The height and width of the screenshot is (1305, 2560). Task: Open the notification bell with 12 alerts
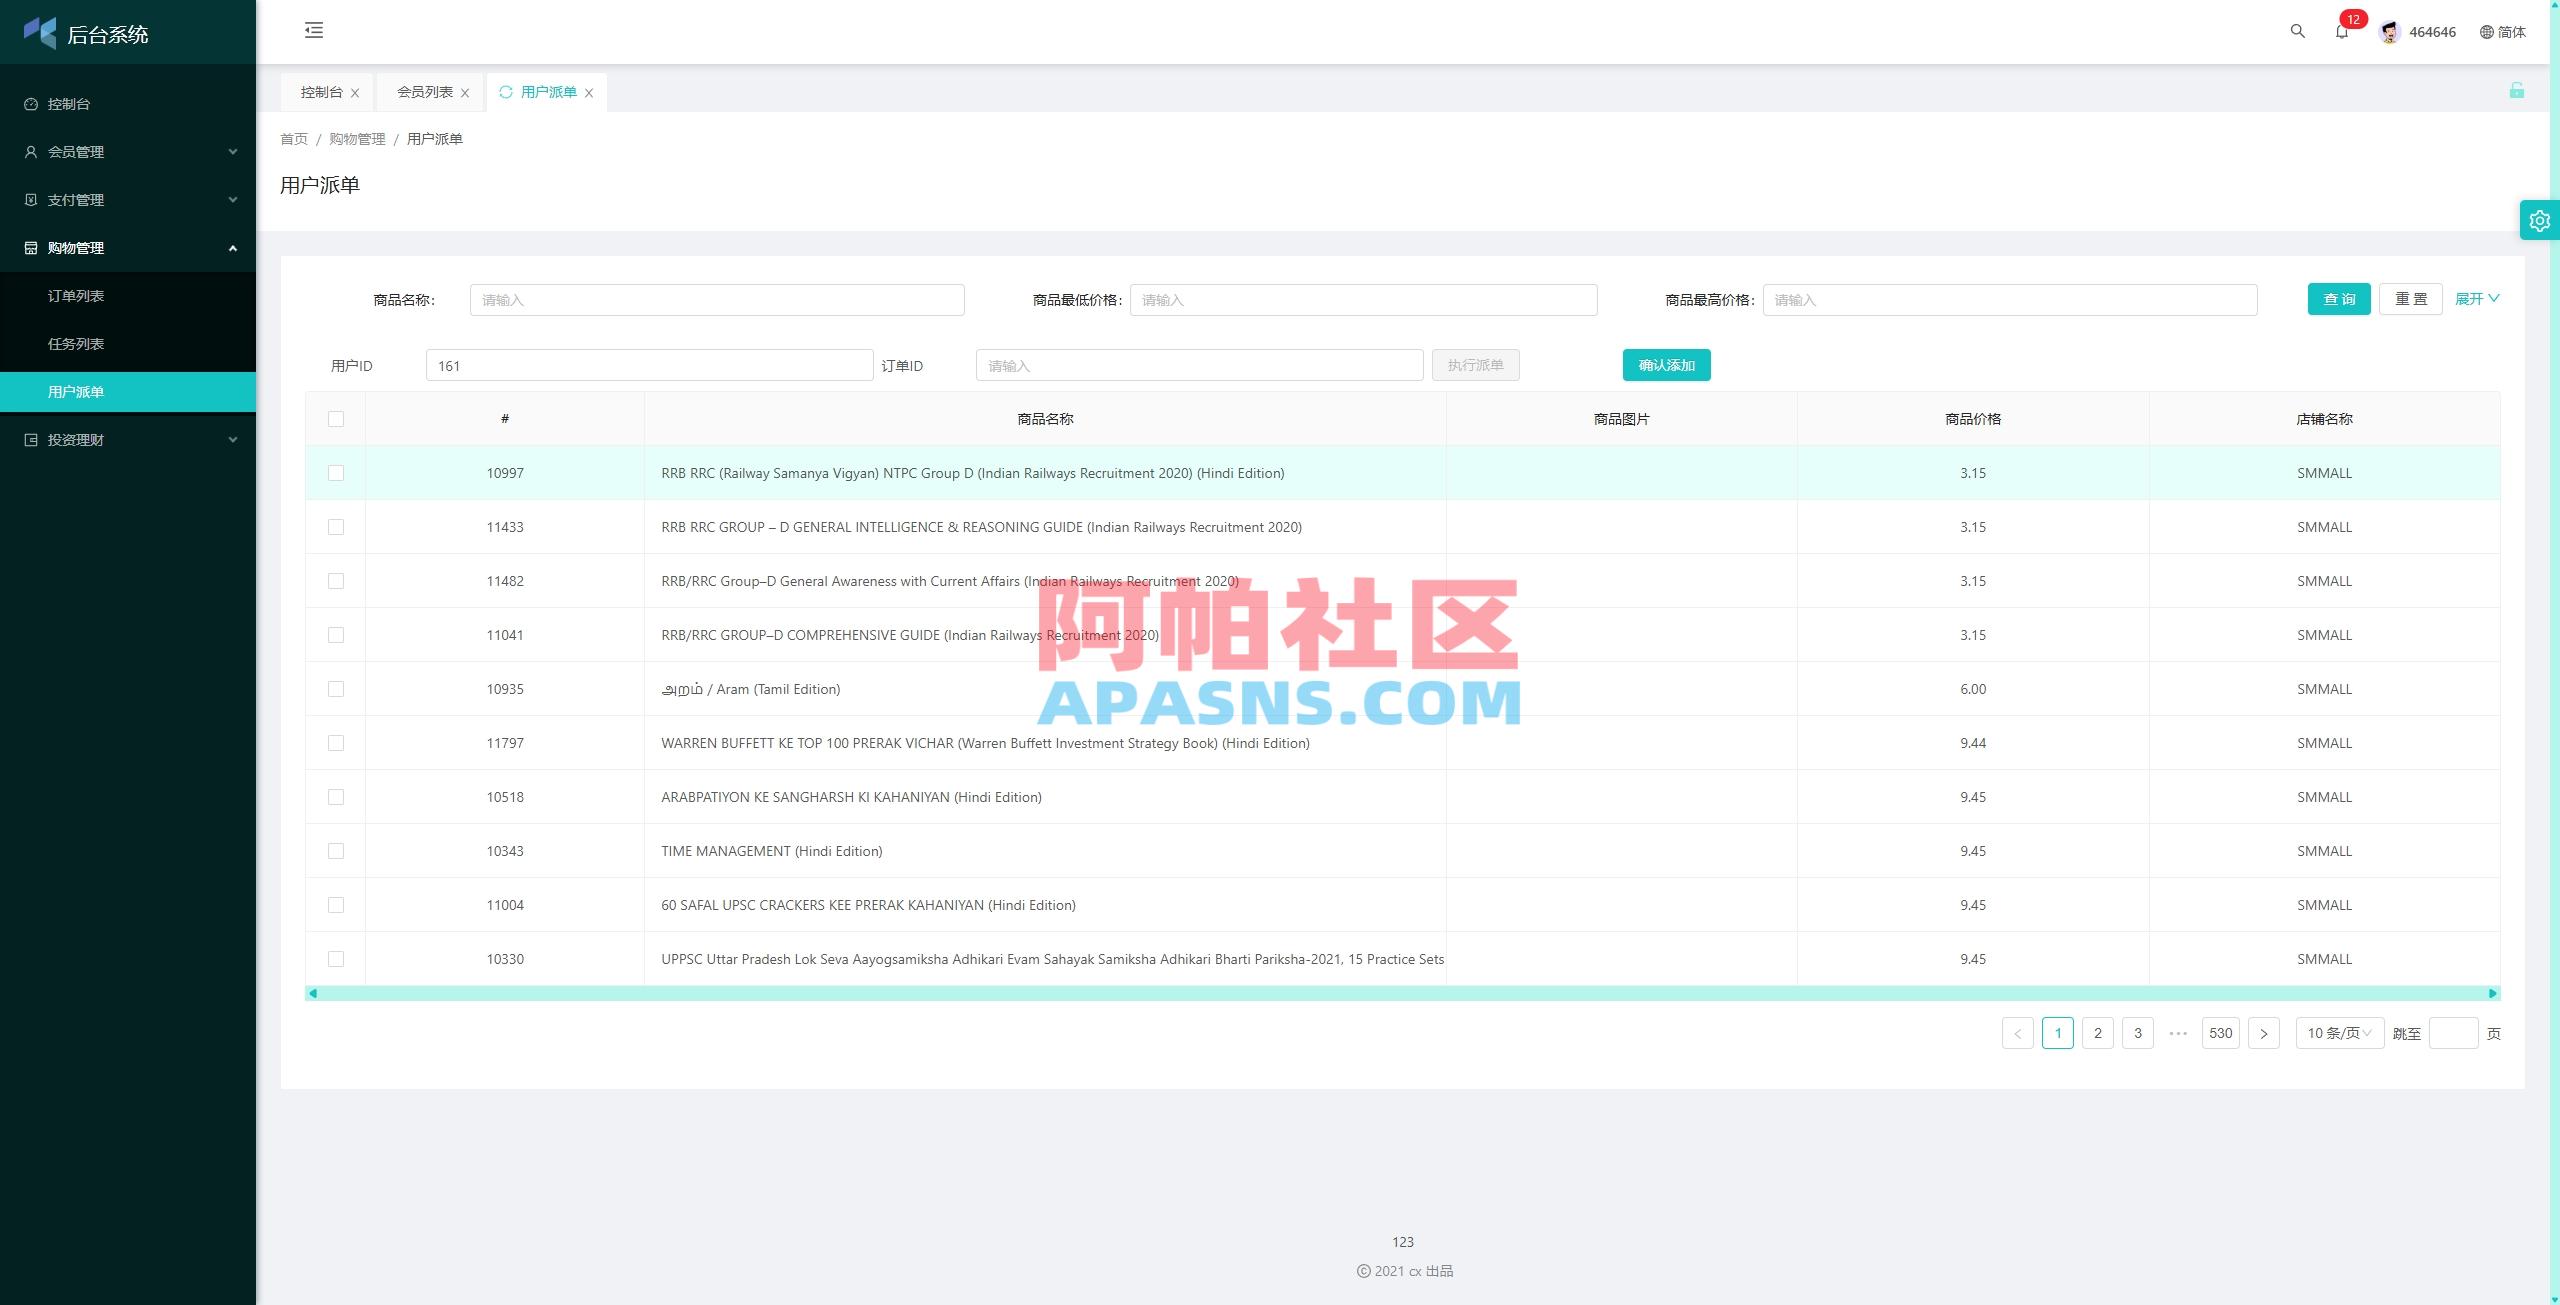2341,33
